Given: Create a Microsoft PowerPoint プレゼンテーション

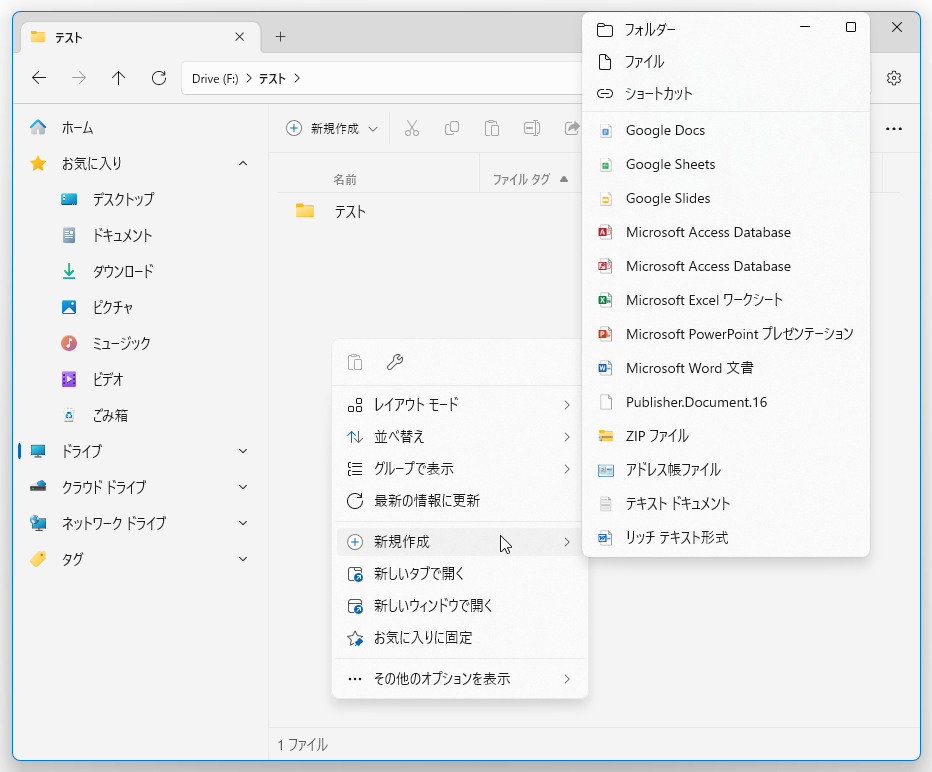Looking at the screenshot, I should [x=726, y=334].
